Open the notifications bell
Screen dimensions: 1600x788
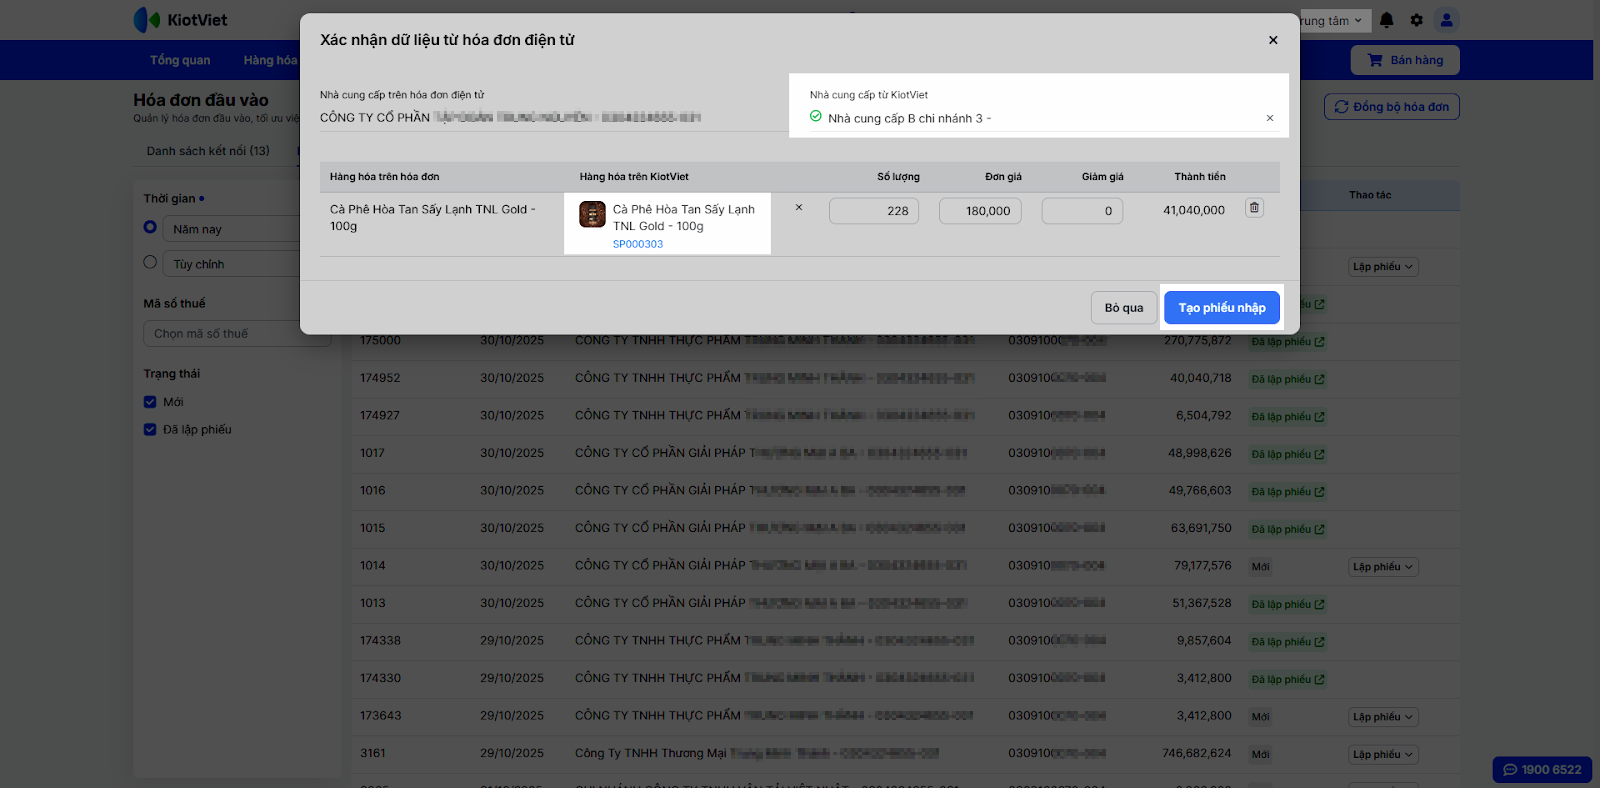tap(1387, 20)
